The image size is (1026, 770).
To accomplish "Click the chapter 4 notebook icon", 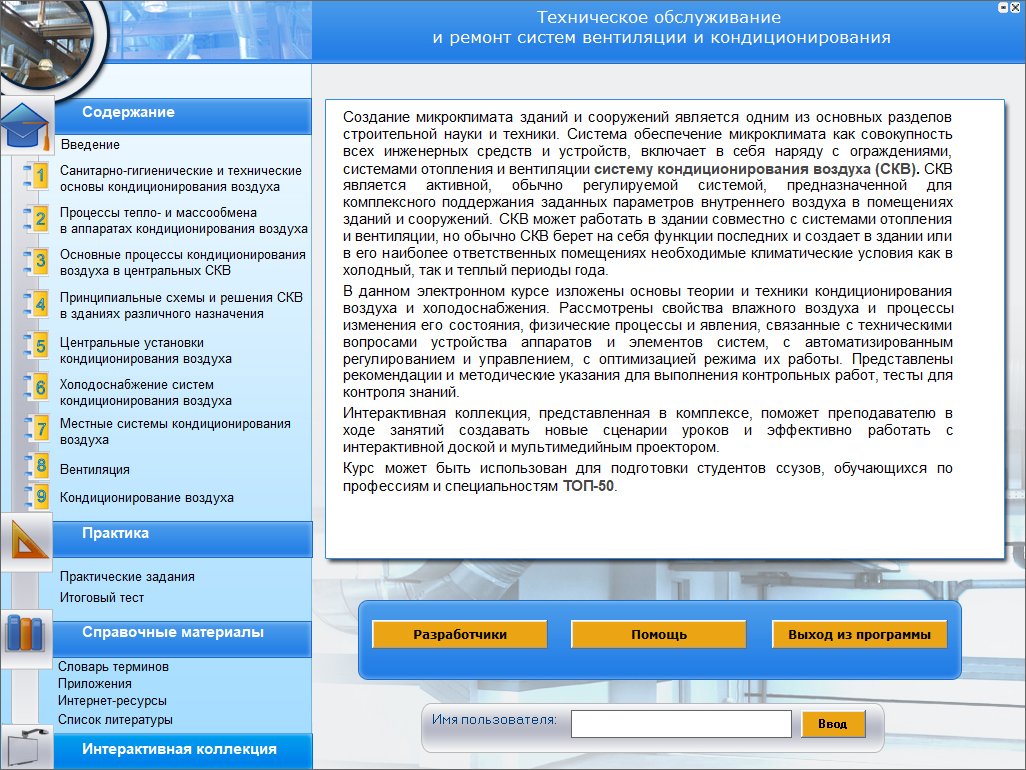I will point(38,305).
